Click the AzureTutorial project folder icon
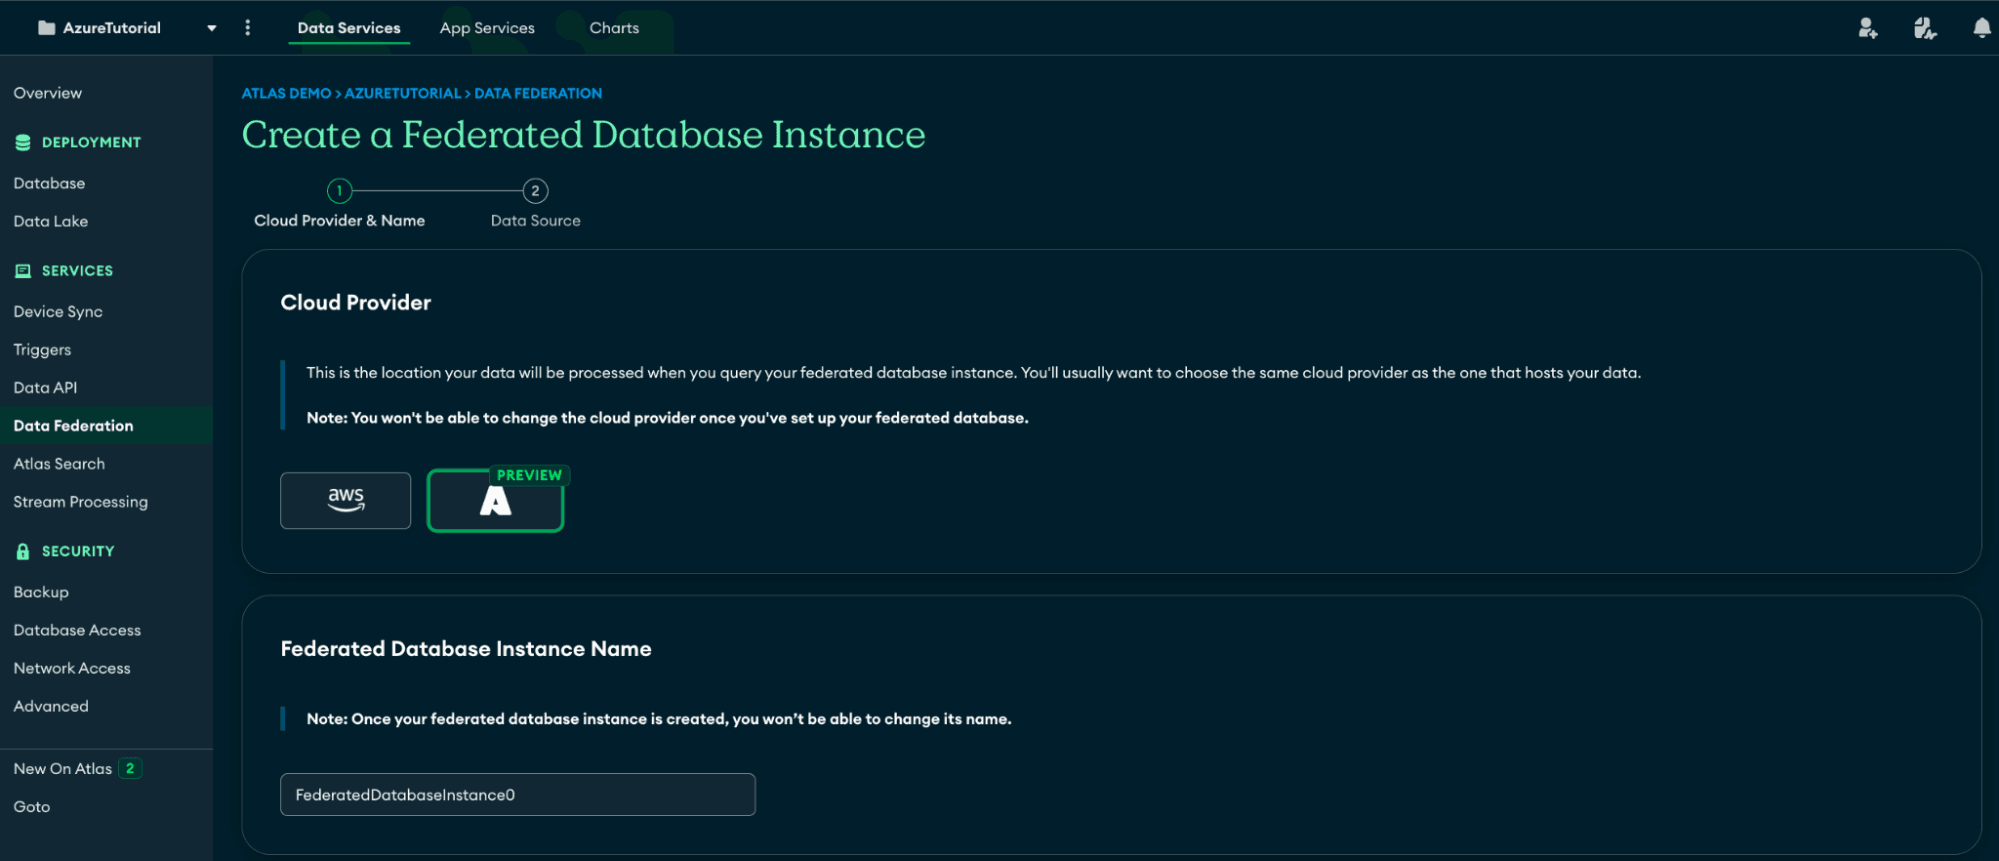Image resolution: width=1999 pixels, height=861 pixels. tap(46, 28)
